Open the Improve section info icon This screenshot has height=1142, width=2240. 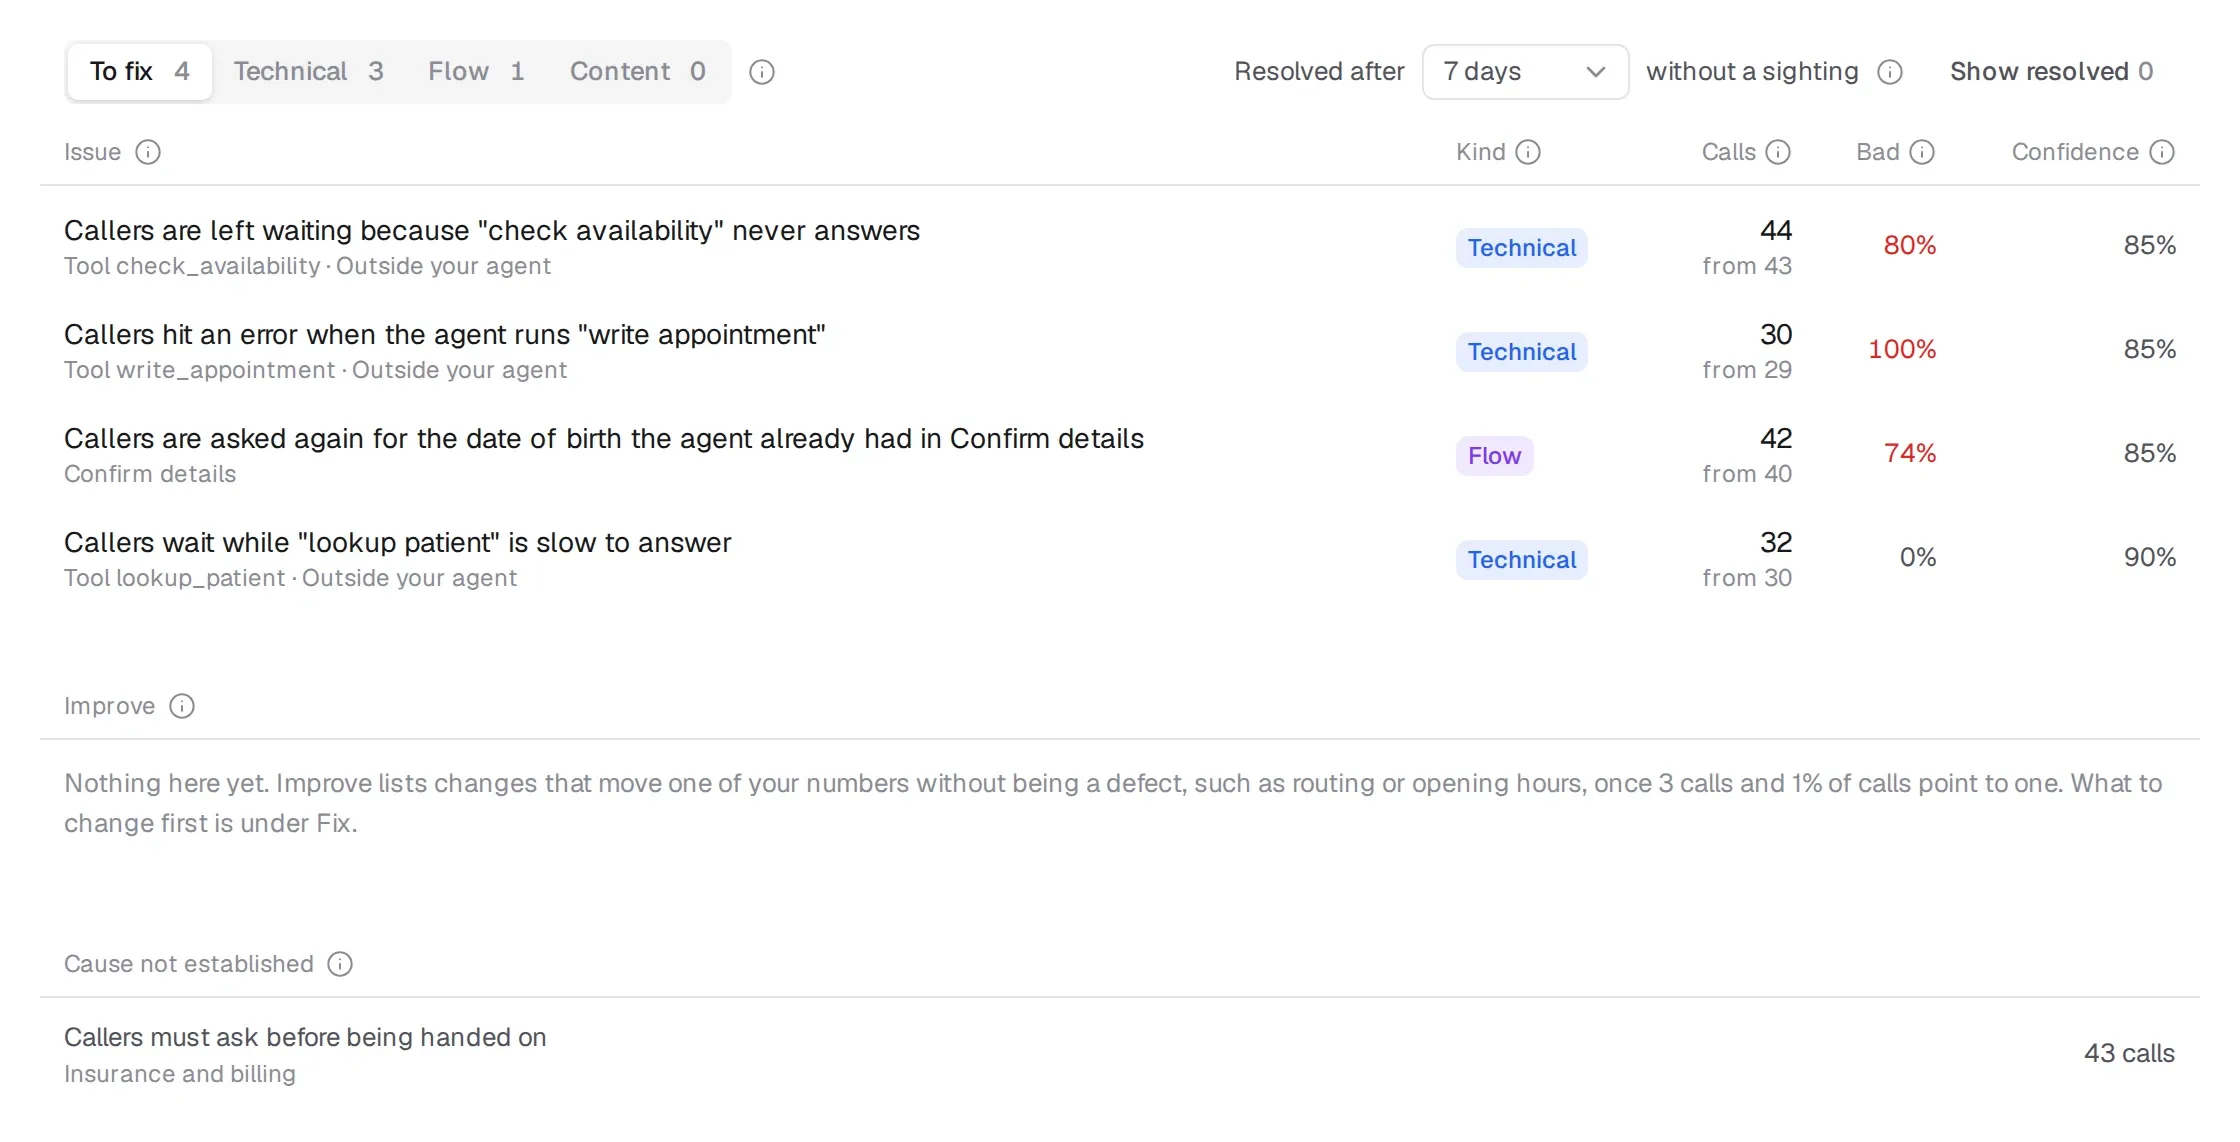pyautogui.click(x=182, y=706)
